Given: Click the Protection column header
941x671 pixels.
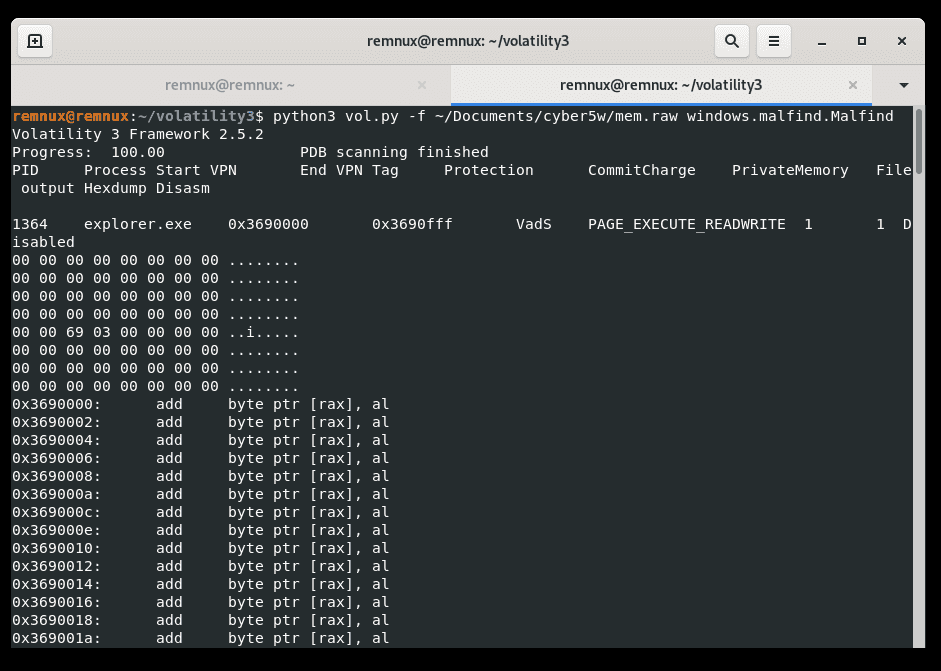Looking at the screenshot, I should (x=489, y=170).
